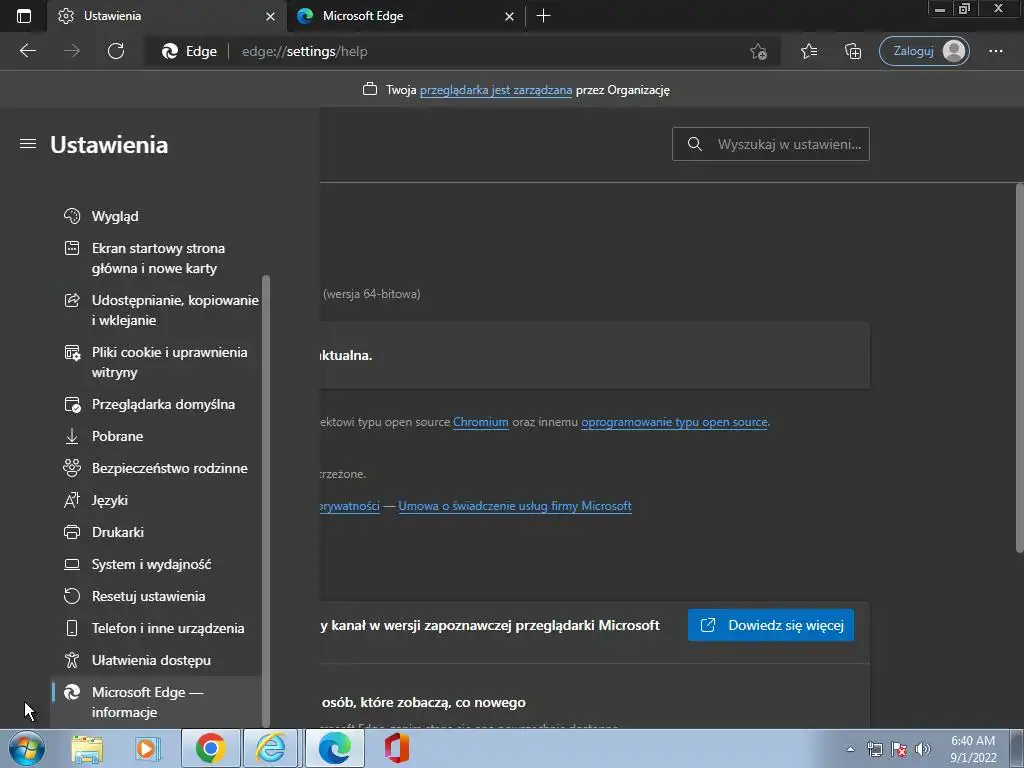This screenshot has width=1024, height=768.
Task: Open Resetuj ustawienia section
Action: click(x=149, y=596)
